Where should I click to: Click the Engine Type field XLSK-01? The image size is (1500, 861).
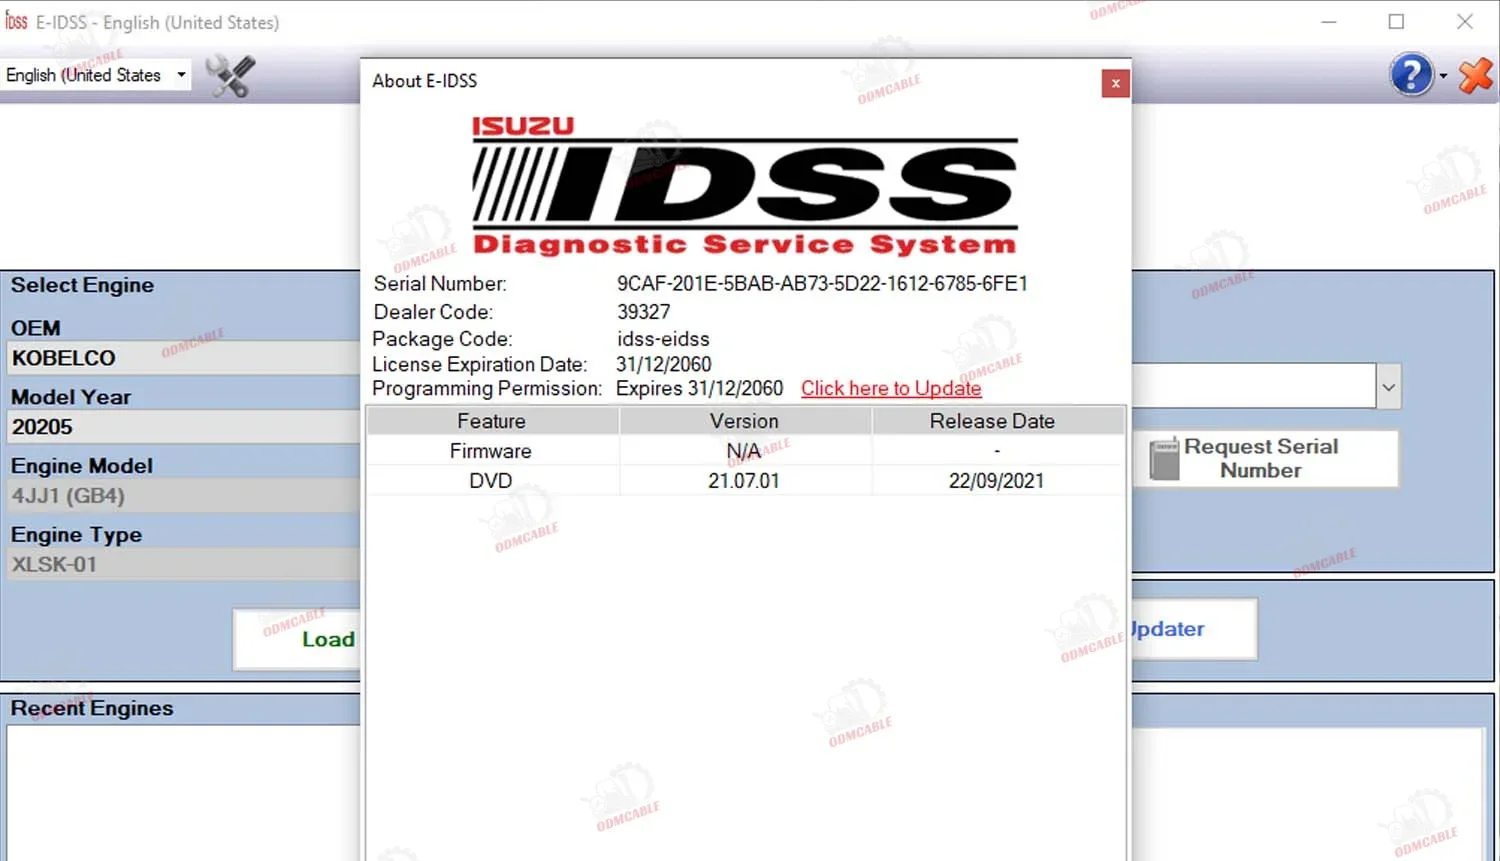pos(185,565)
